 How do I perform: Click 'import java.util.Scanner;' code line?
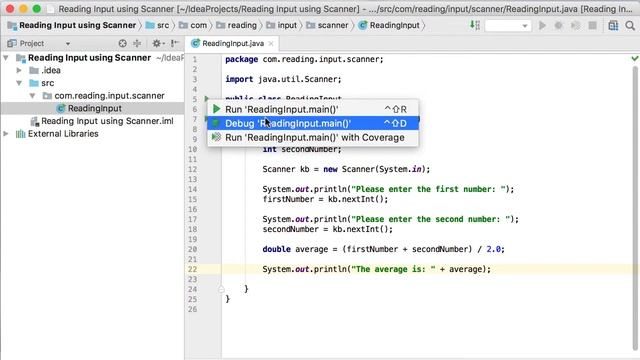(x=283, y=79)
